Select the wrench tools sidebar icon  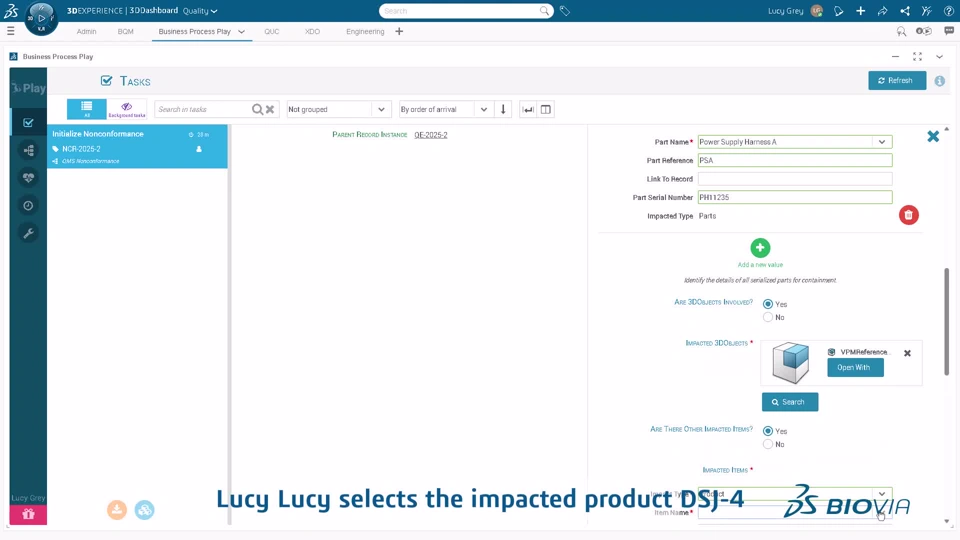point(28,233)
